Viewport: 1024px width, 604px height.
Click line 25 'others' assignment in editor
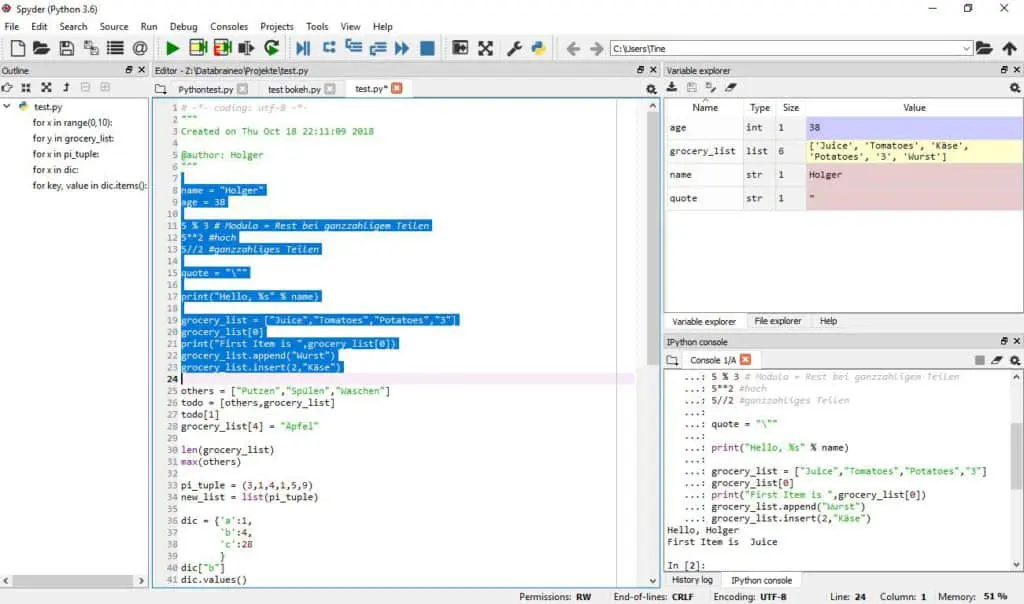coord(285,391)
